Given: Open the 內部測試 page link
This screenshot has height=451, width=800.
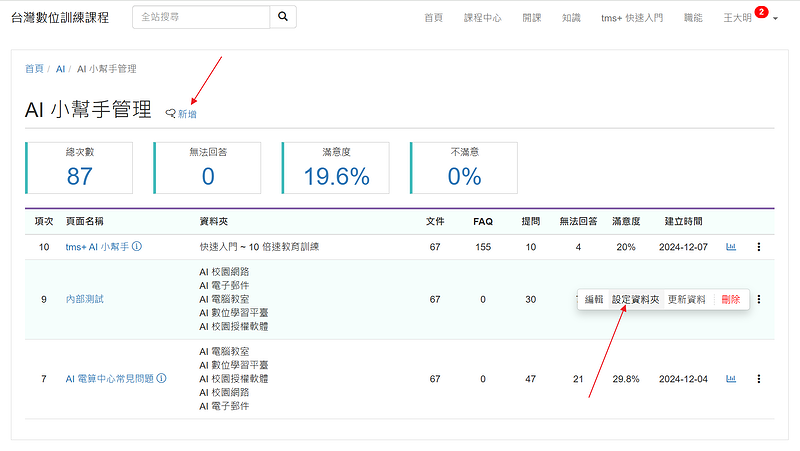Looking at the screenshot, I should click(84, 299).
